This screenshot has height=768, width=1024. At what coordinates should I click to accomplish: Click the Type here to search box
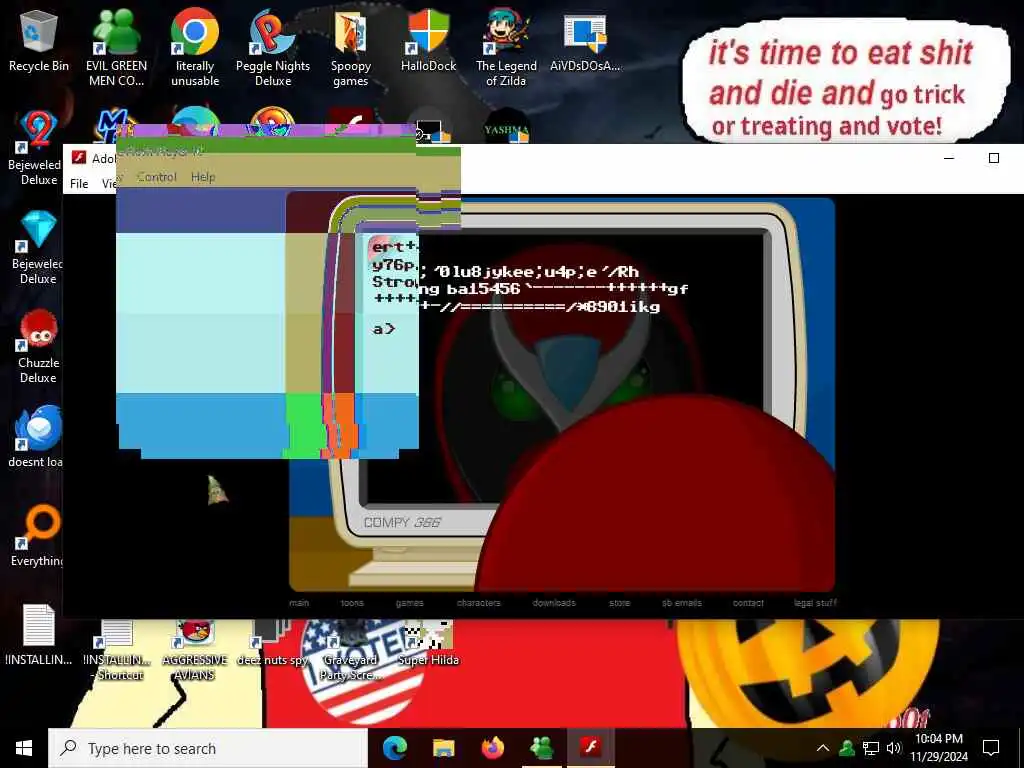pyautogui.click(x=208, y=748)
